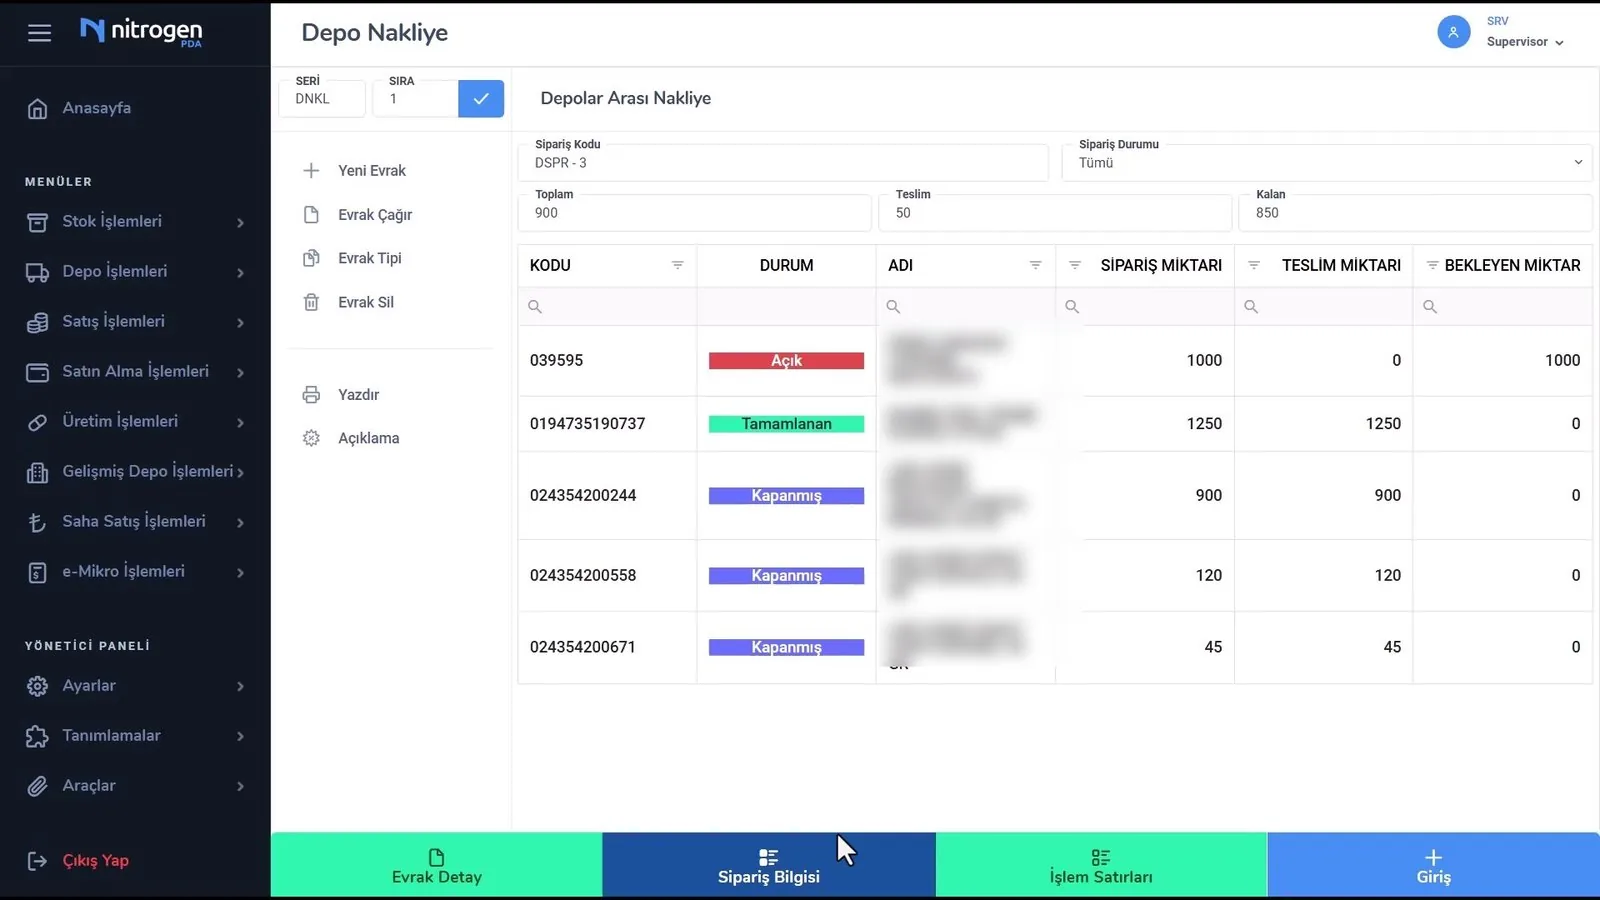Open the user profile avatar icon
Screen dimensions: 1600x900
[1453, 32]
